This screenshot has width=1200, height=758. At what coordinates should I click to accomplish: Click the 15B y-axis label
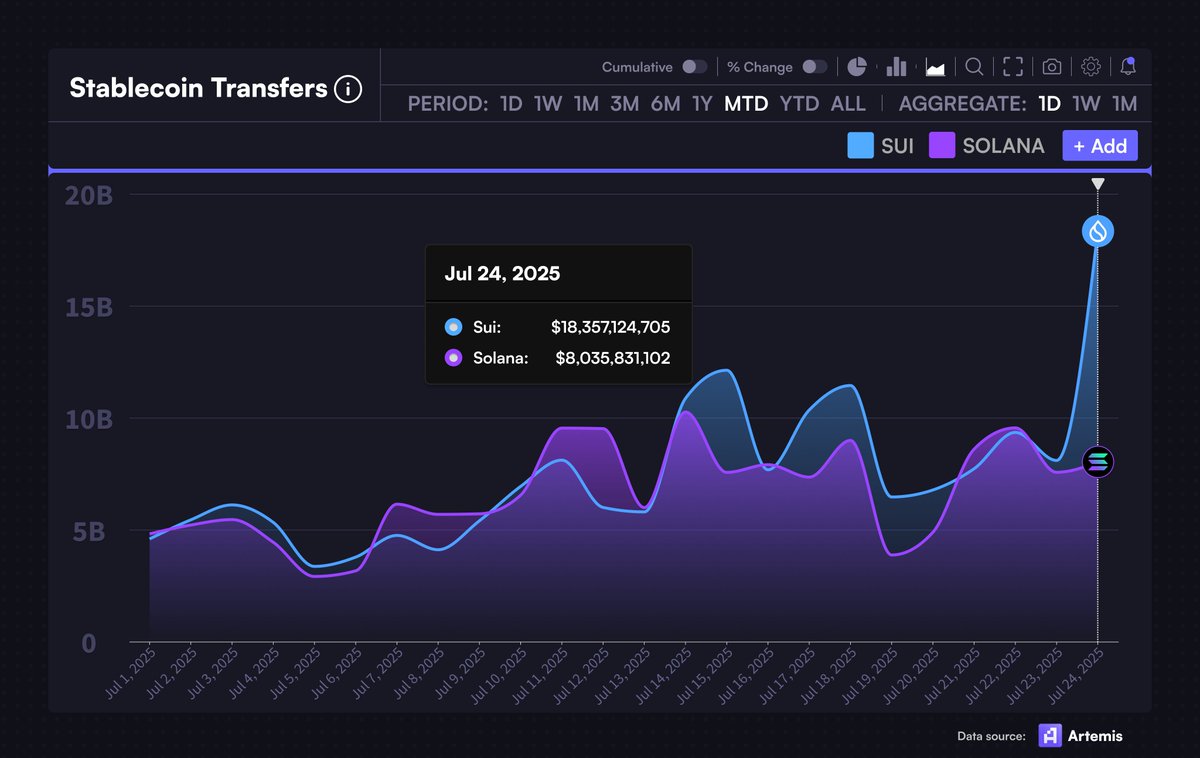[x=90, y=307]
